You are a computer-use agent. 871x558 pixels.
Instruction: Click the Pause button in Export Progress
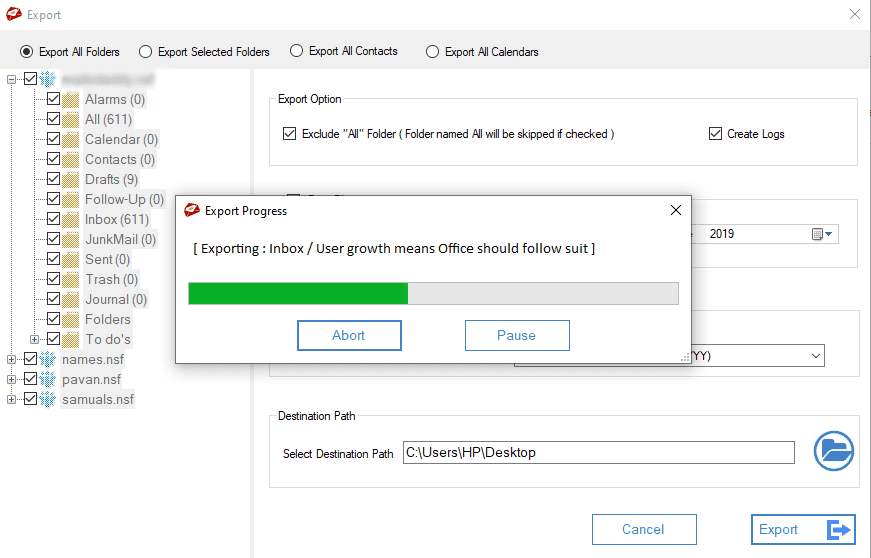tap(517, 335)
